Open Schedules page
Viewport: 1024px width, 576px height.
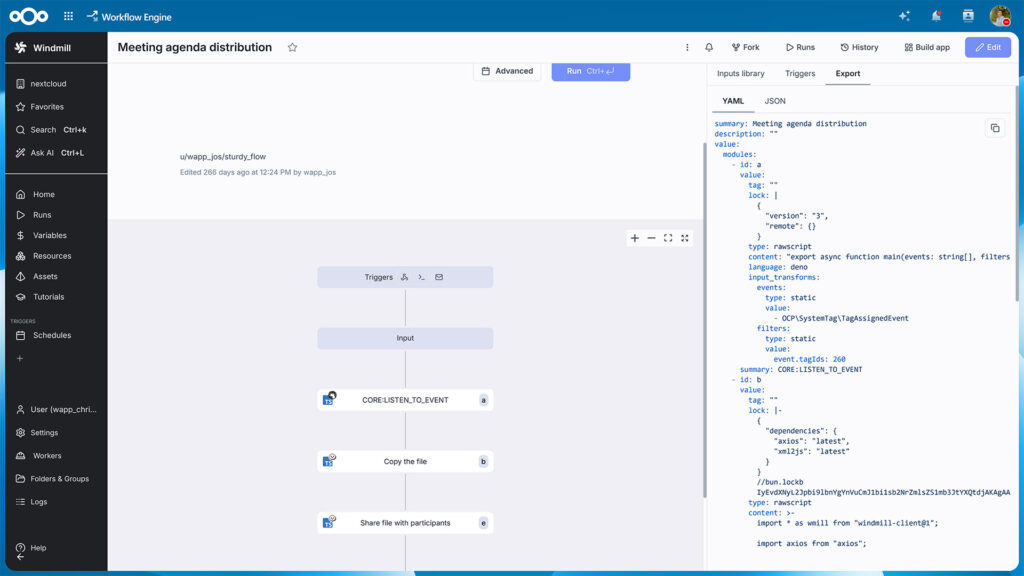click(x=56, y=335)
